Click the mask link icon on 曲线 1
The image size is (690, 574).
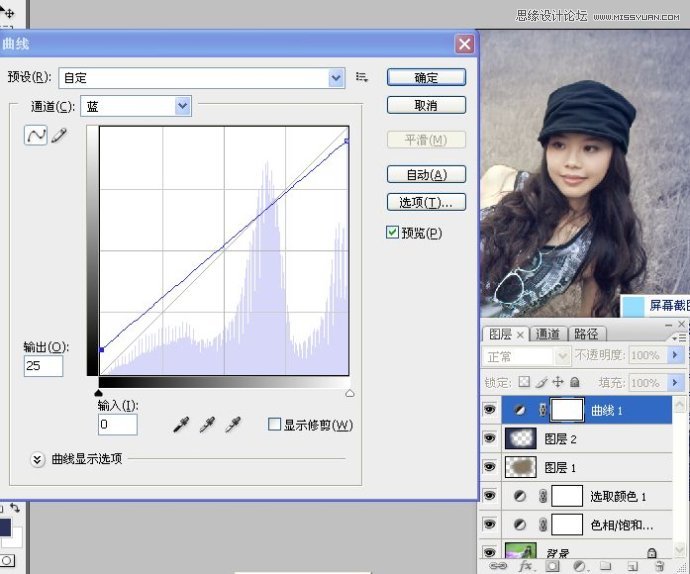[543, 410]
